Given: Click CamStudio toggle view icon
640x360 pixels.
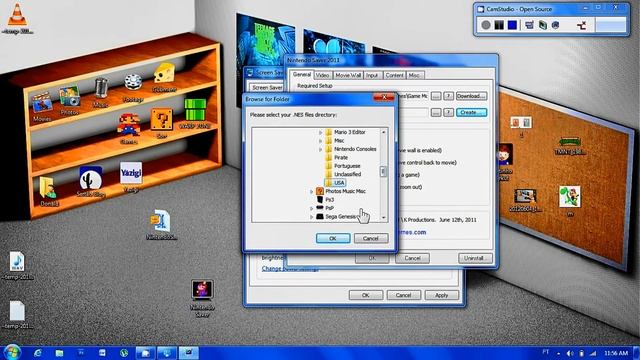Looking at the screenshot, I should [582, 26].
